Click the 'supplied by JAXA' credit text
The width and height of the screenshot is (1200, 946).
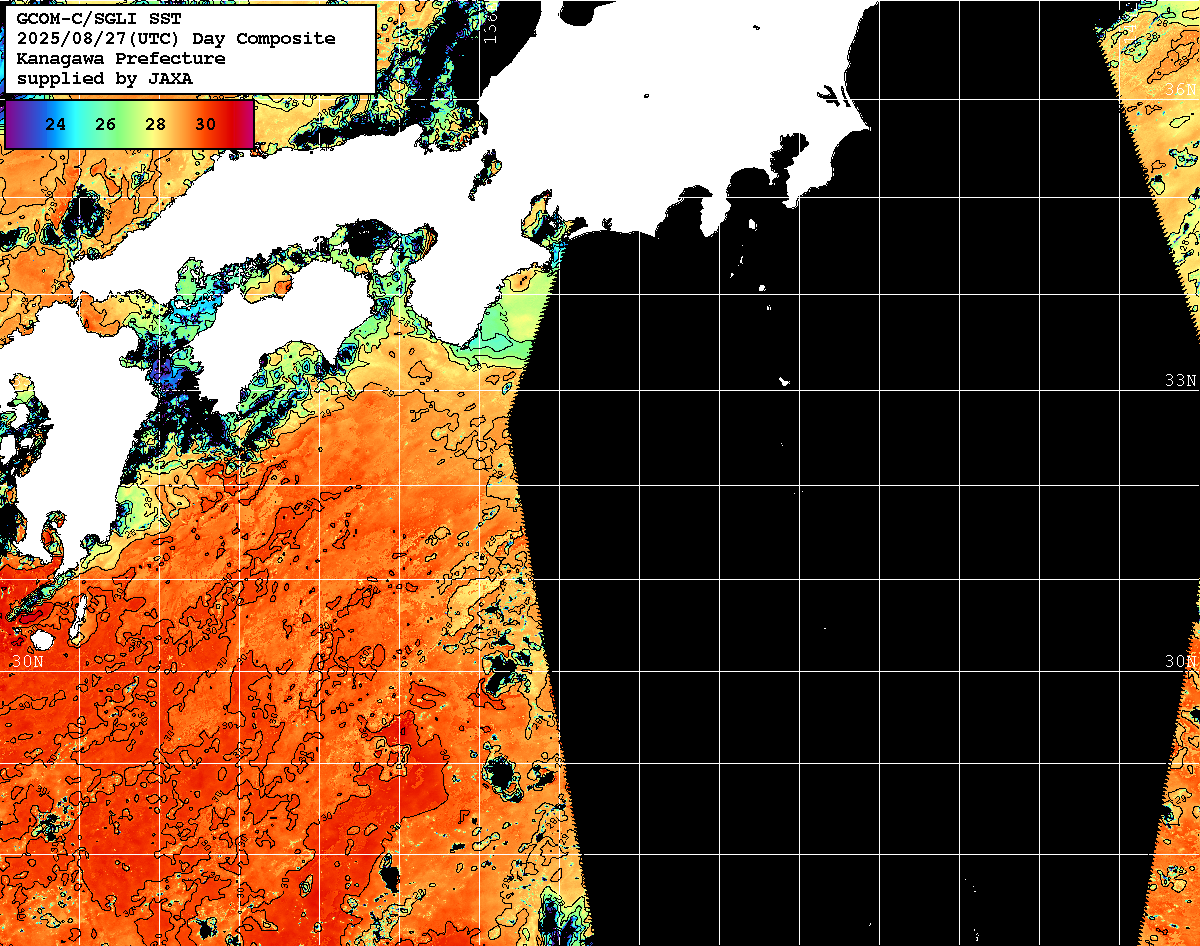(x=105, y=79)
